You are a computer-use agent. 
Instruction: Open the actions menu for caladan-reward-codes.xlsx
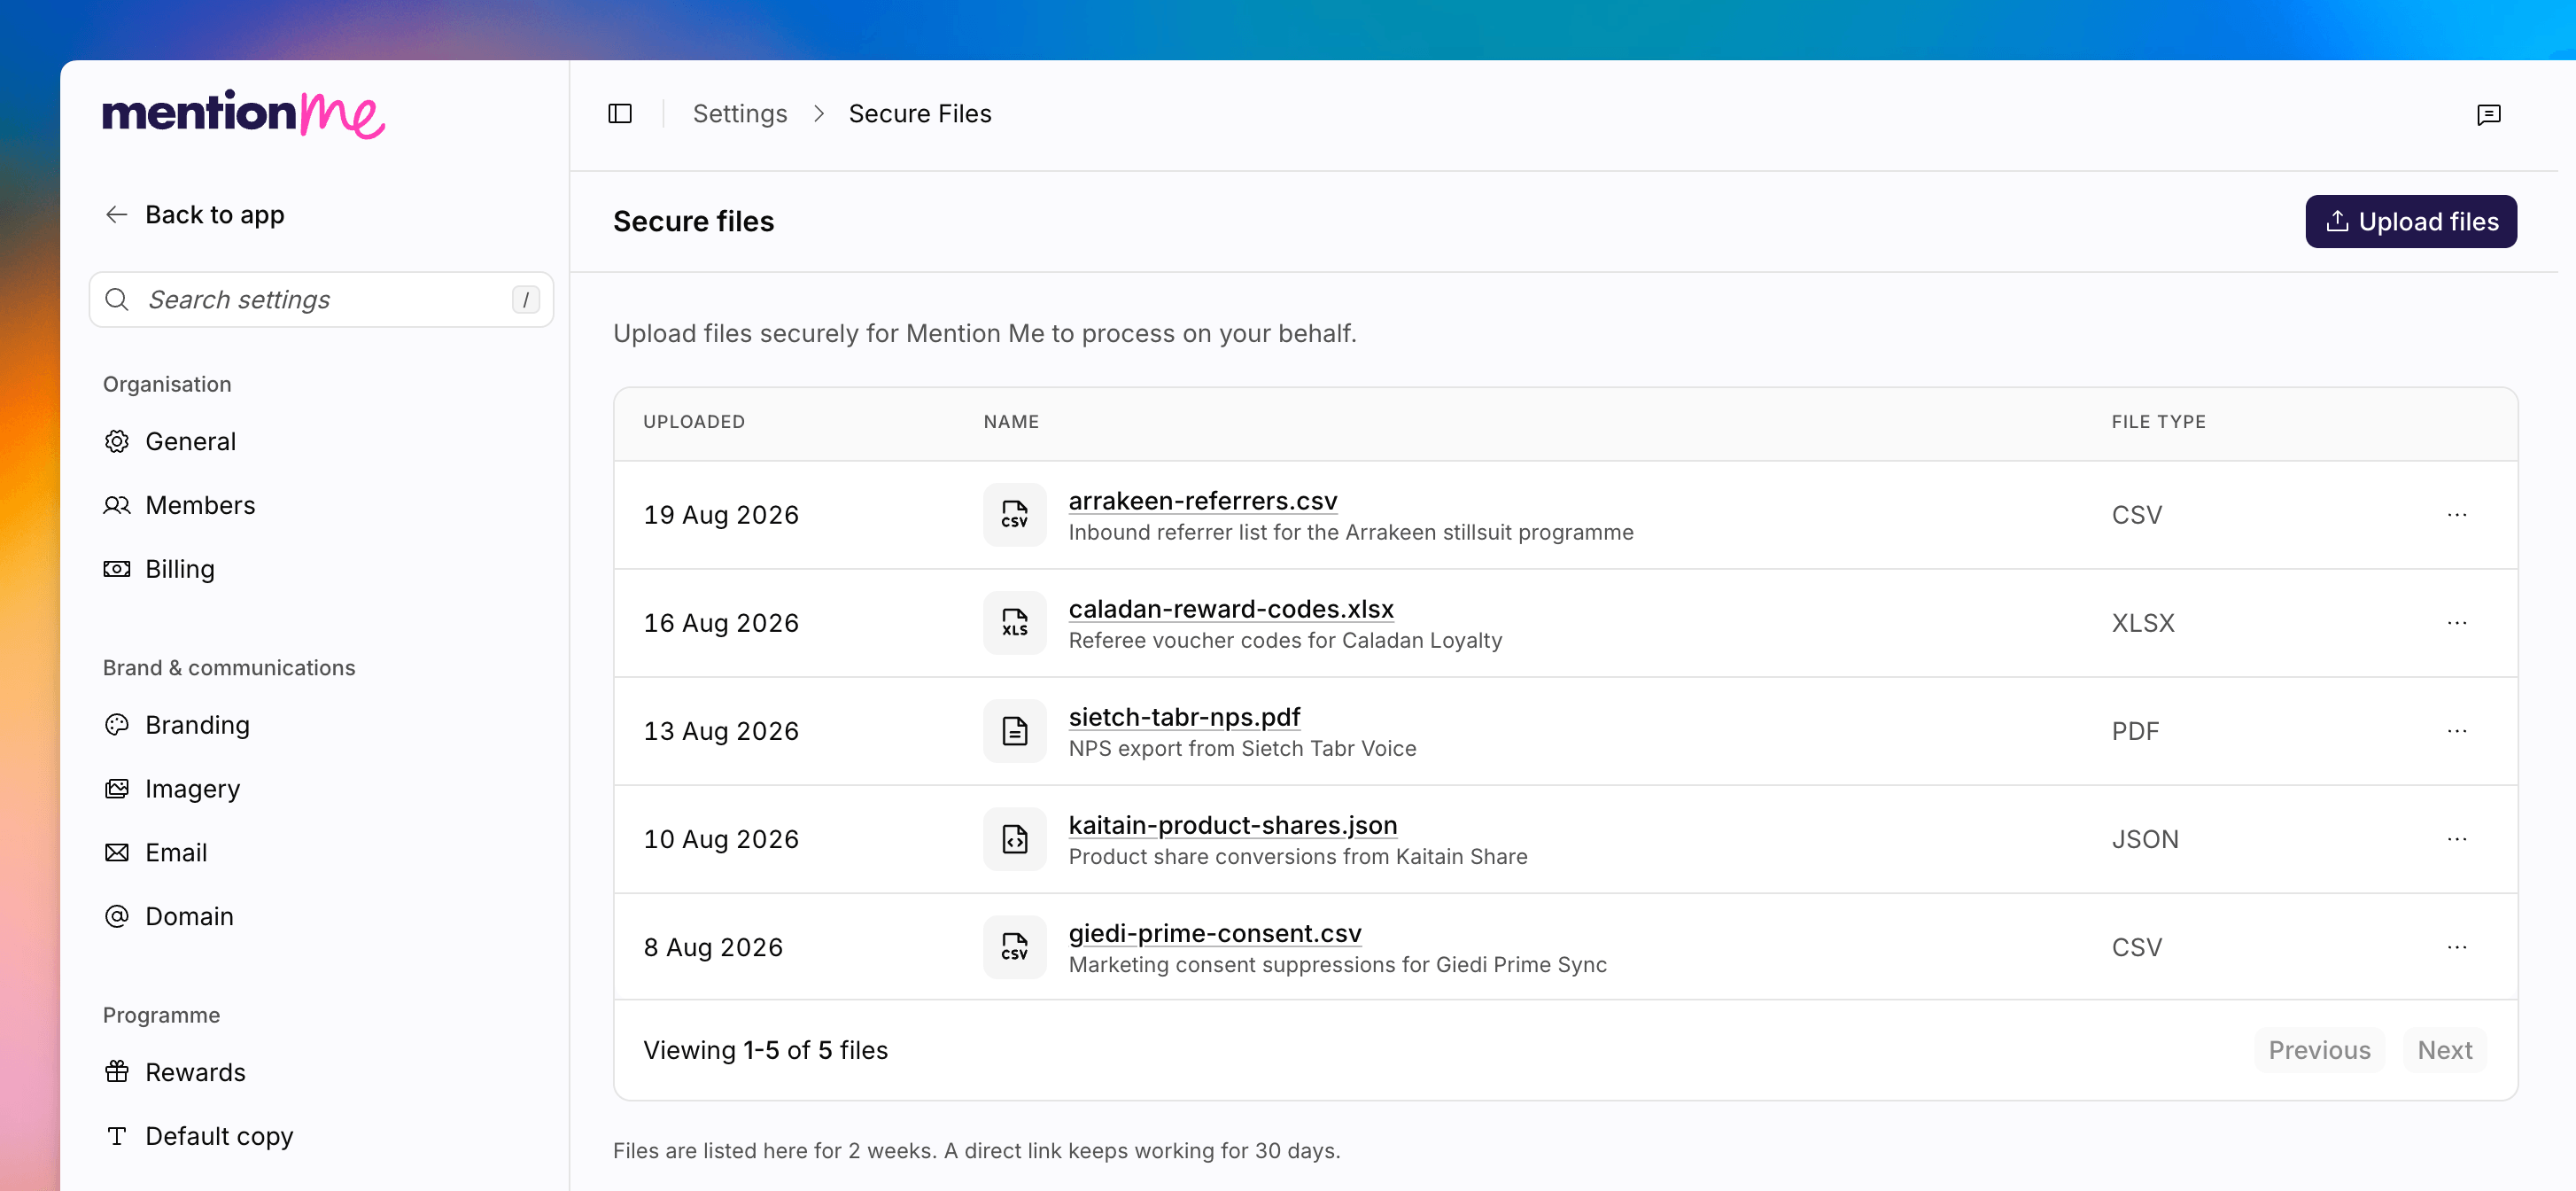[x=2456, y=623]
